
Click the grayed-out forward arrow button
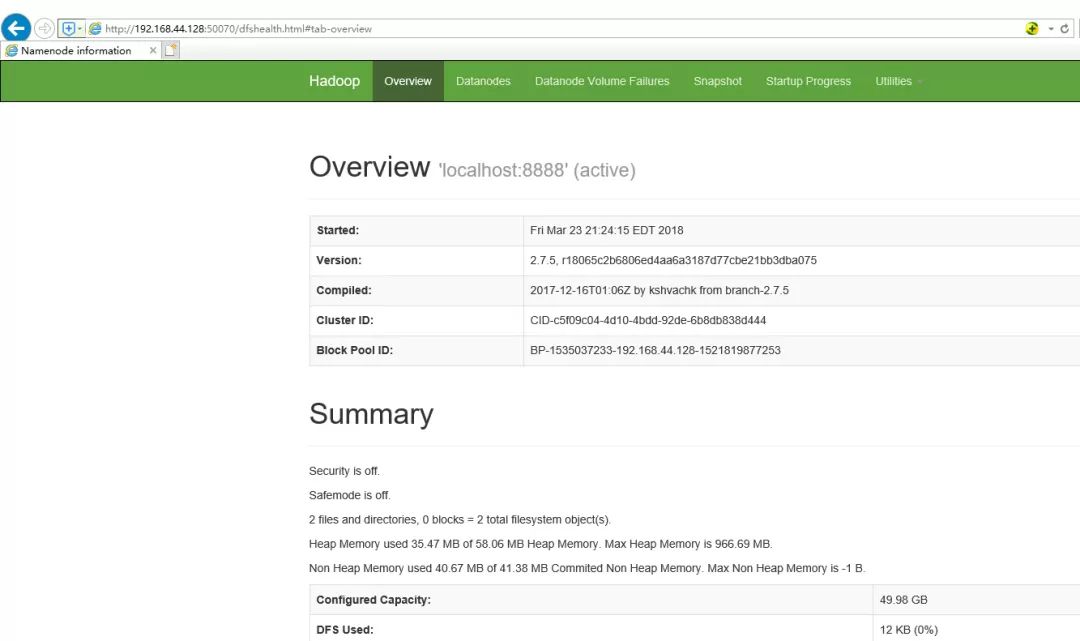44,28
